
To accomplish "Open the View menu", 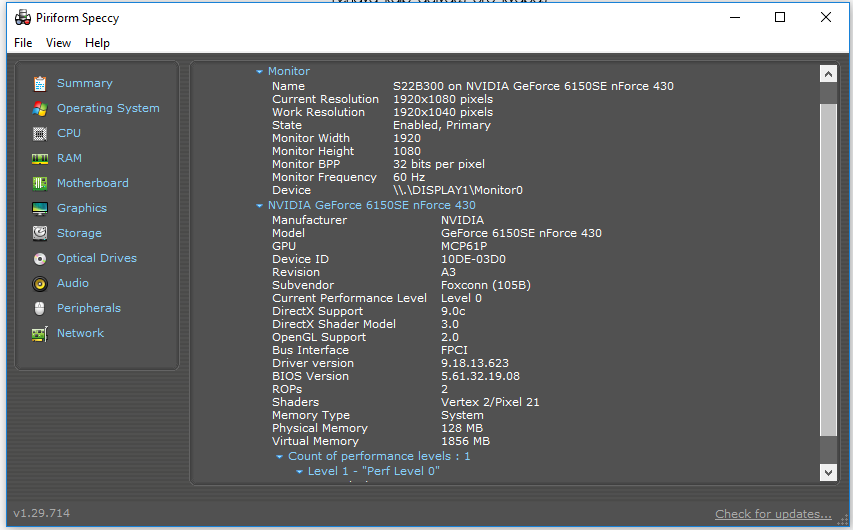I will 58,43.
